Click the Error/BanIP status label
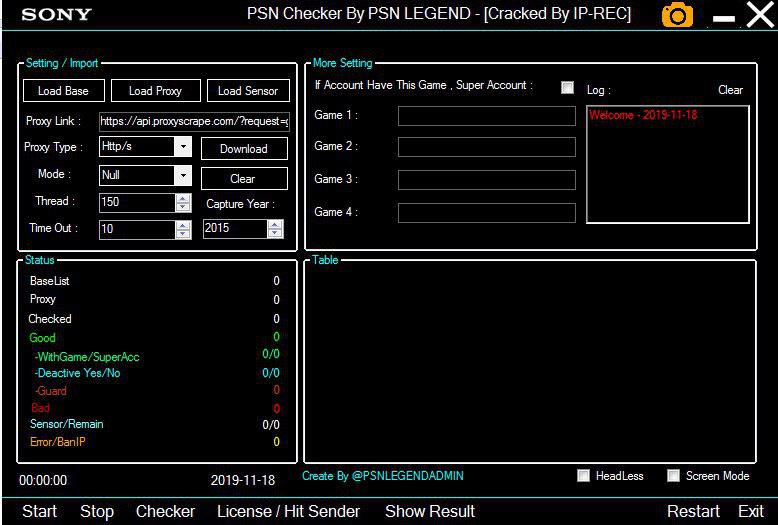 point(58,442)
